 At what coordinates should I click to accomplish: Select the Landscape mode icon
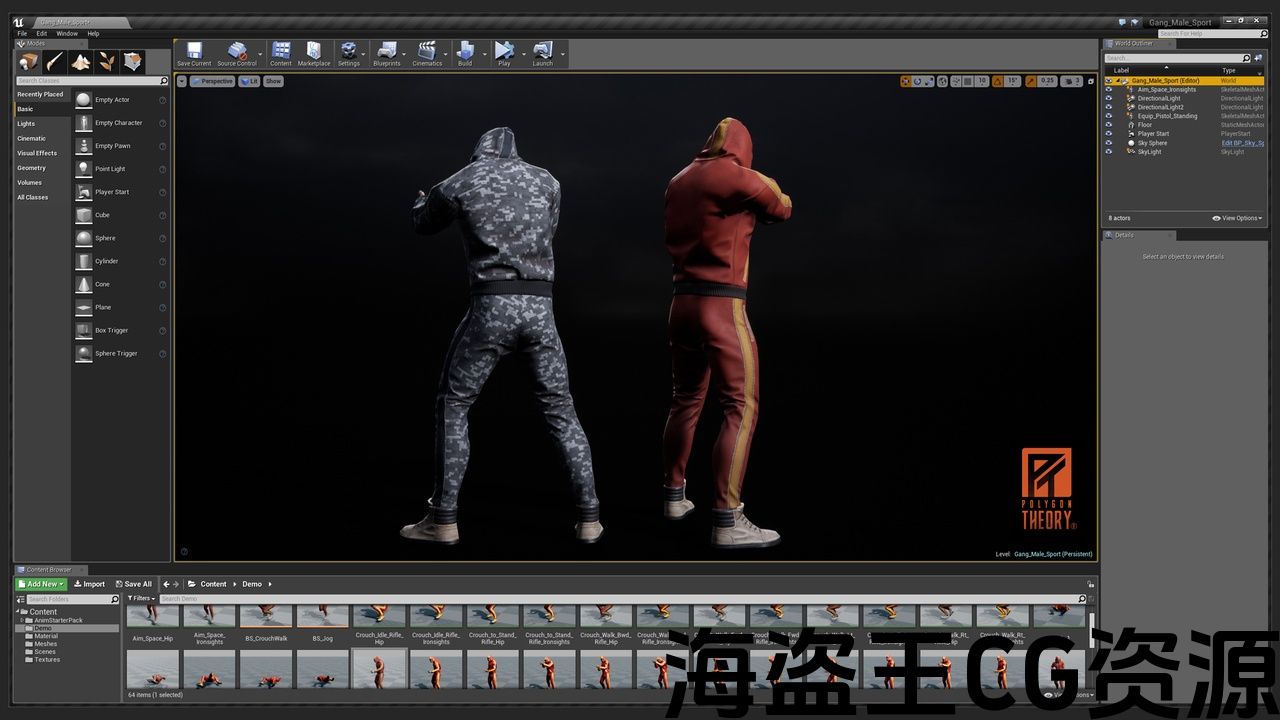[80, 62]
